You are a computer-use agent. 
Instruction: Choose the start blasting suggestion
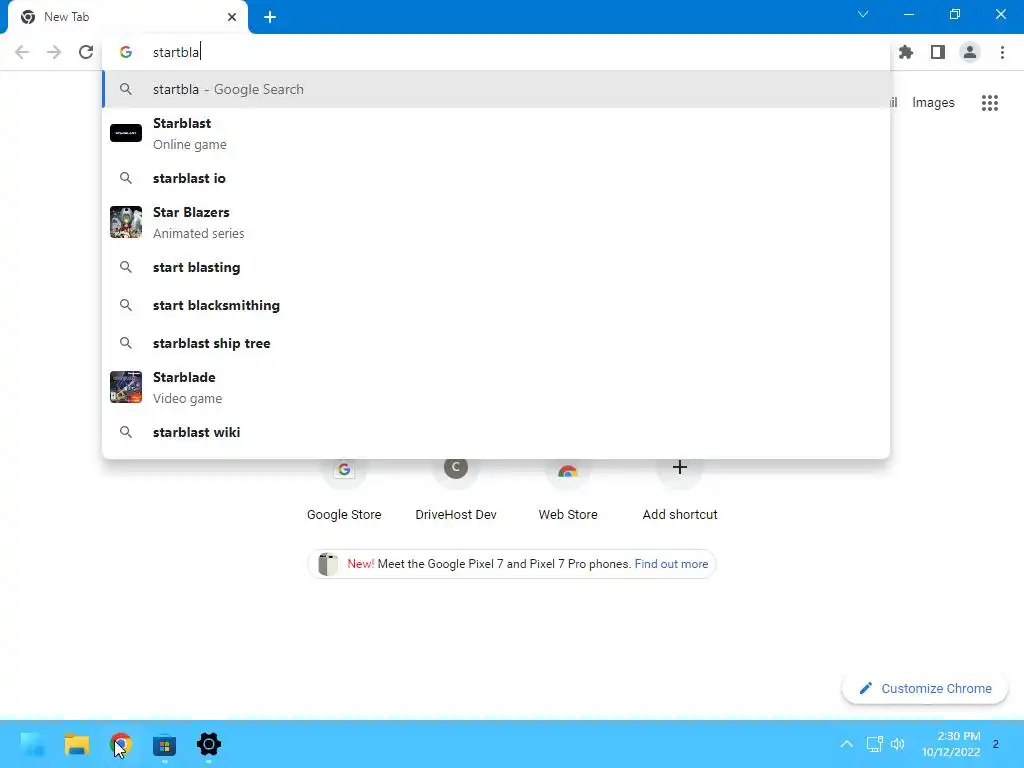pos(496,267)
